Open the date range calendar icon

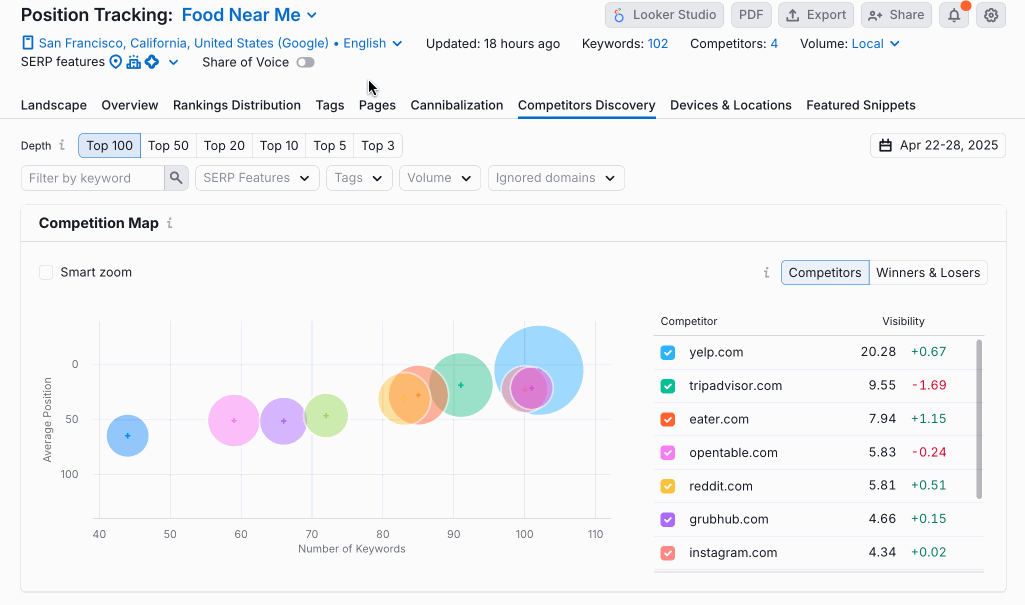(886, 145)
